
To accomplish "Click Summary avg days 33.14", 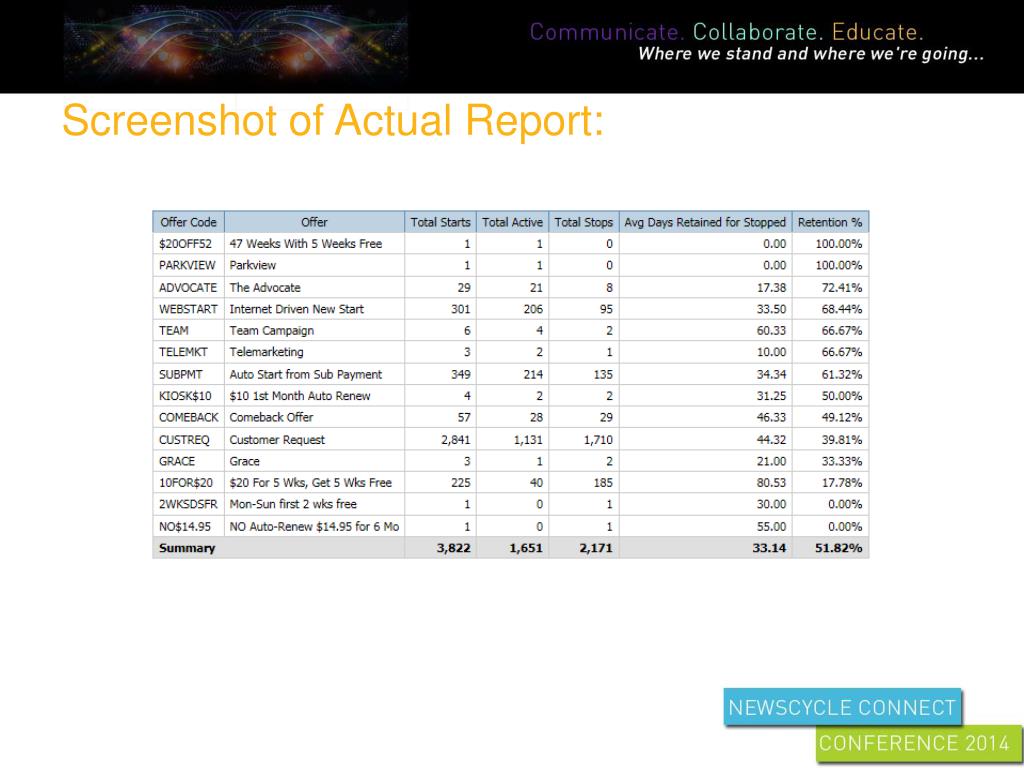I will point(769,548).
